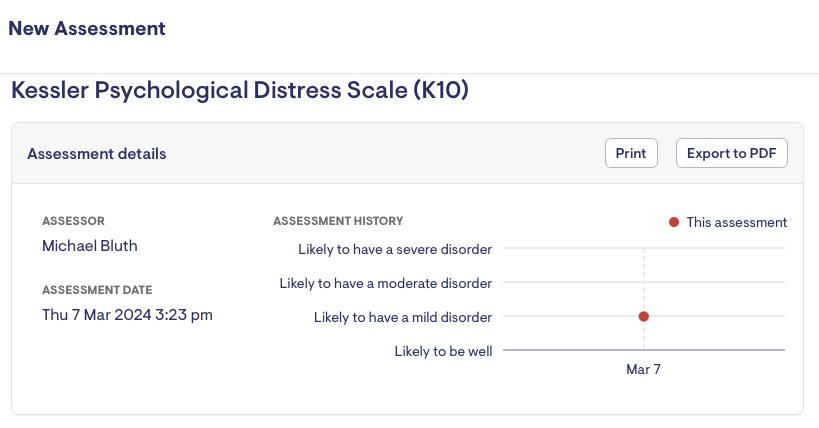Click the assessment date Thu 7 Mar 2024

(127, 315)
